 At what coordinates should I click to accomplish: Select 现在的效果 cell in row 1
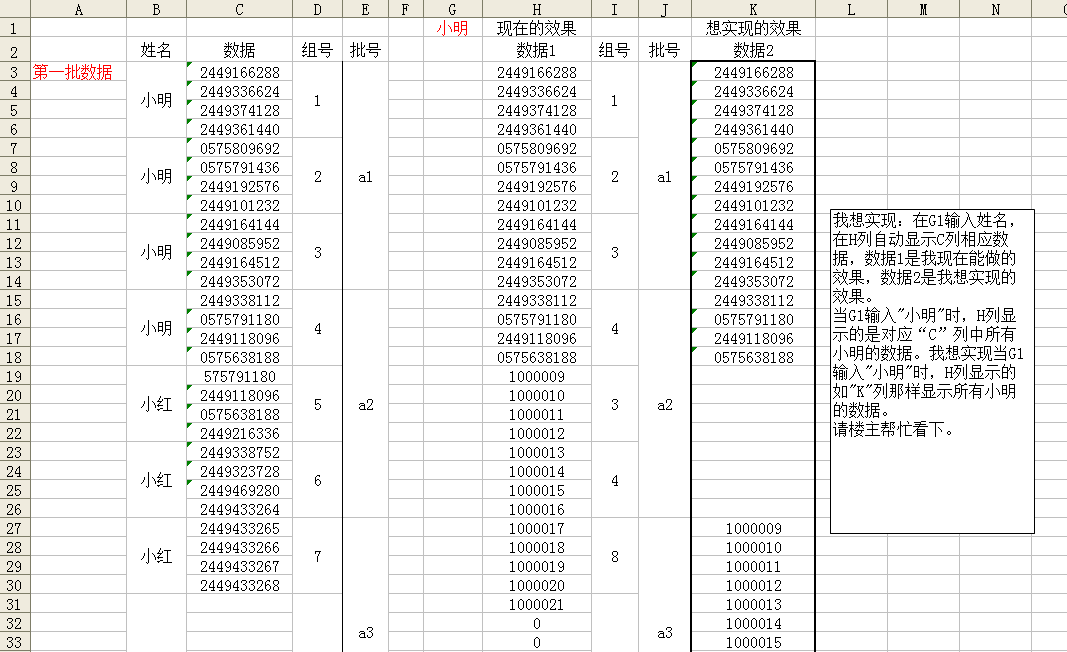[537, 29]
